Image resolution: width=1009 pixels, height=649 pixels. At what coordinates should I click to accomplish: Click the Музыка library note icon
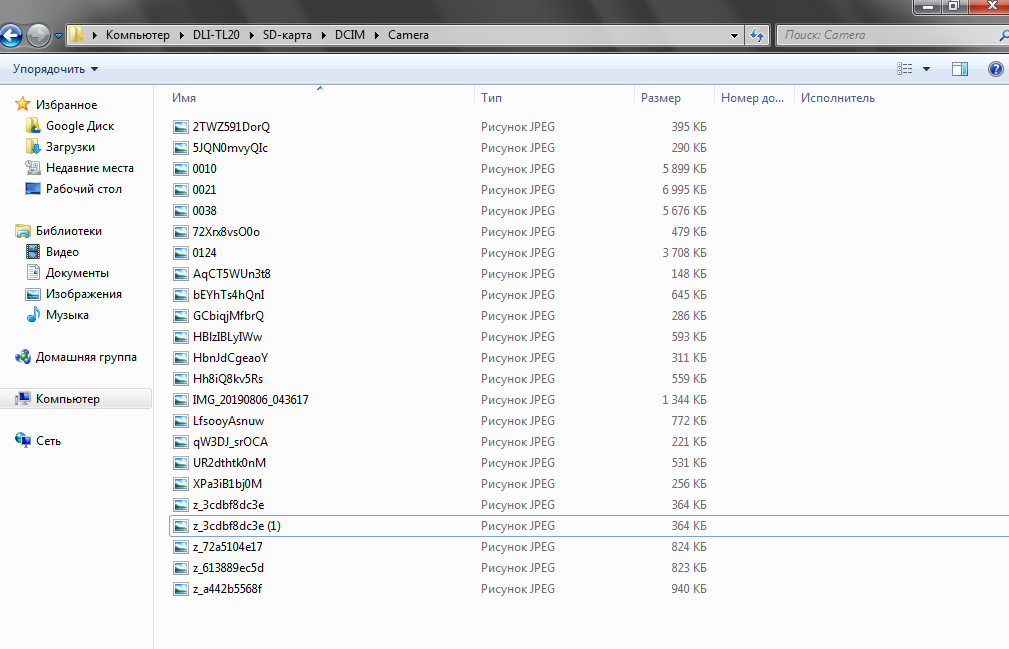[x=33, y=315]
